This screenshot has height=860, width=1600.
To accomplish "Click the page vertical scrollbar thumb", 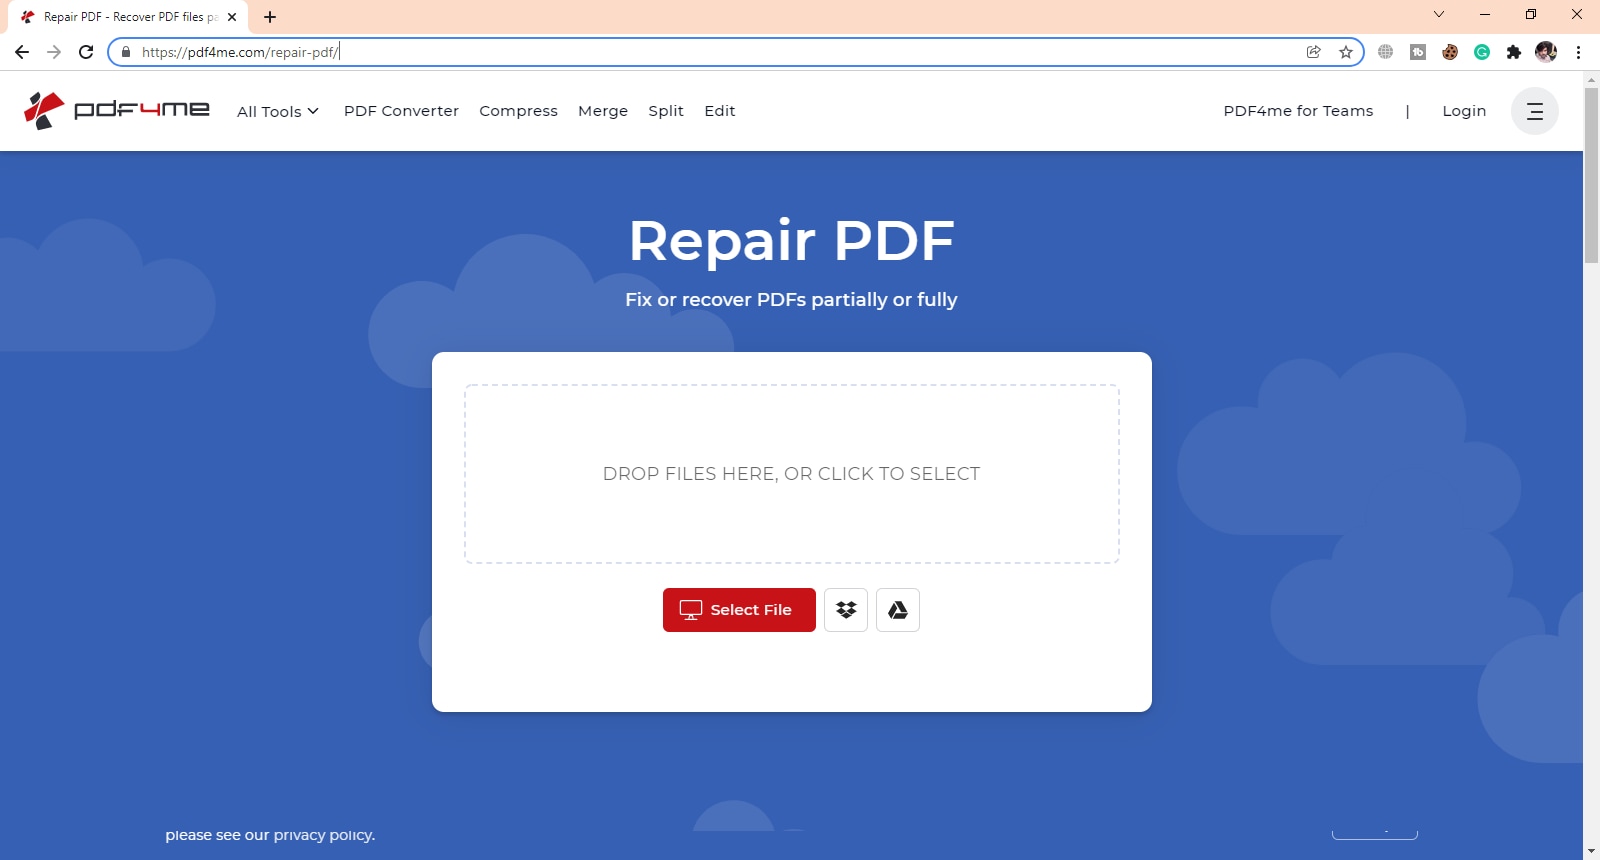I will click(1592, 175).
